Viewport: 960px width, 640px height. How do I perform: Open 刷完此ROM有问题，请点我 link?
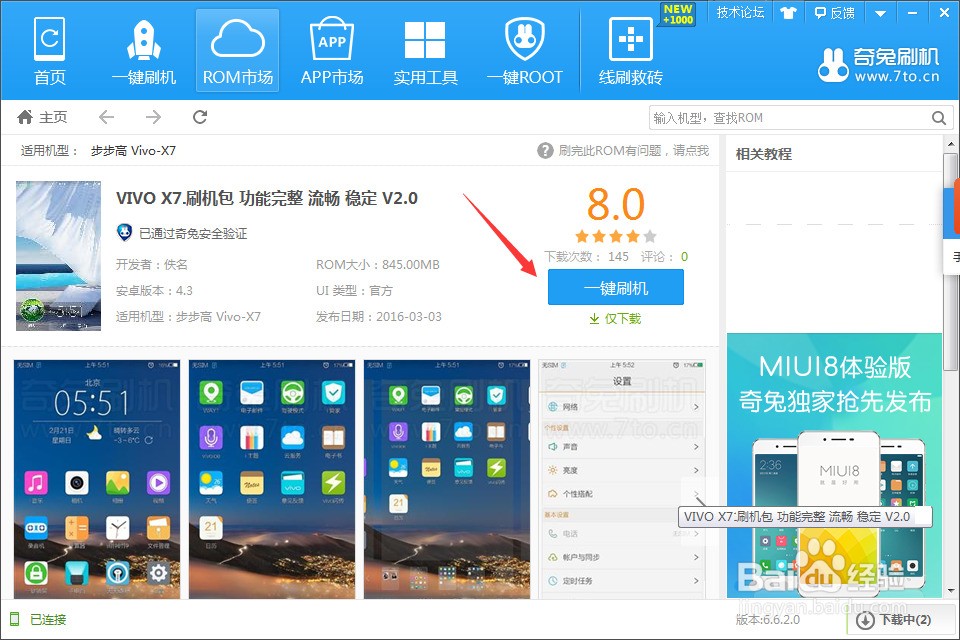[633, 151]
